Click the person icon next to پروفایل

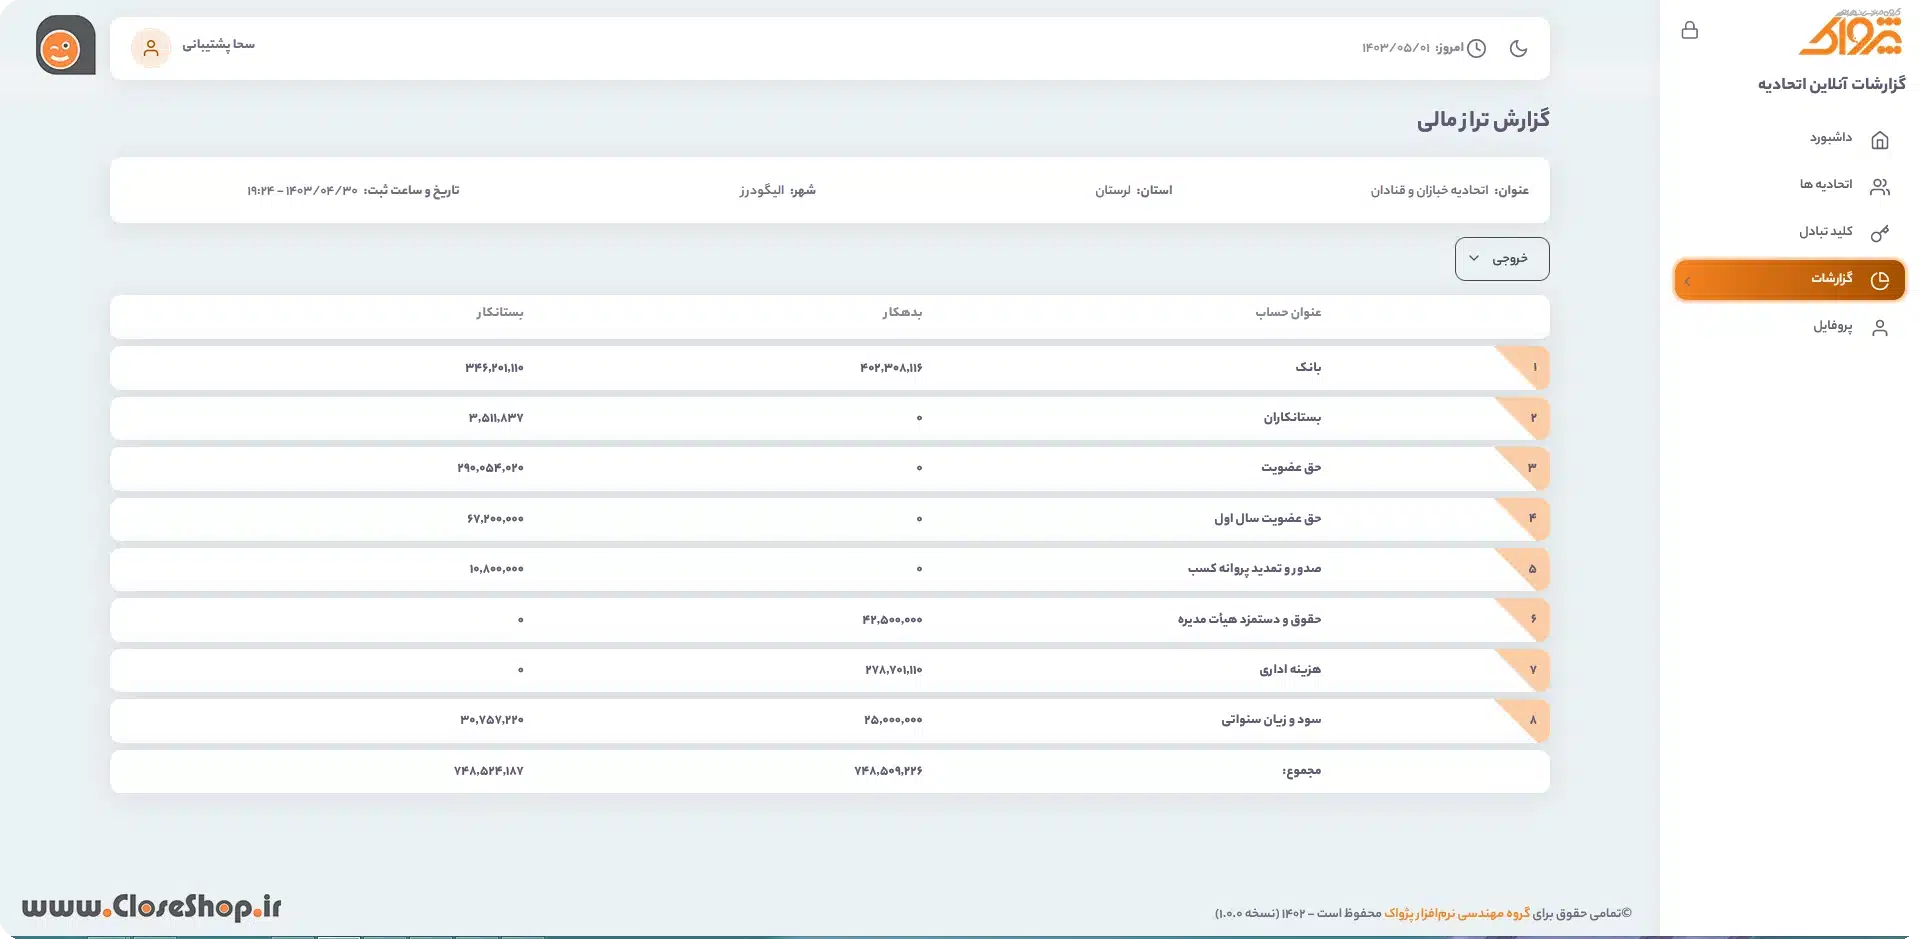(1880, 327)
